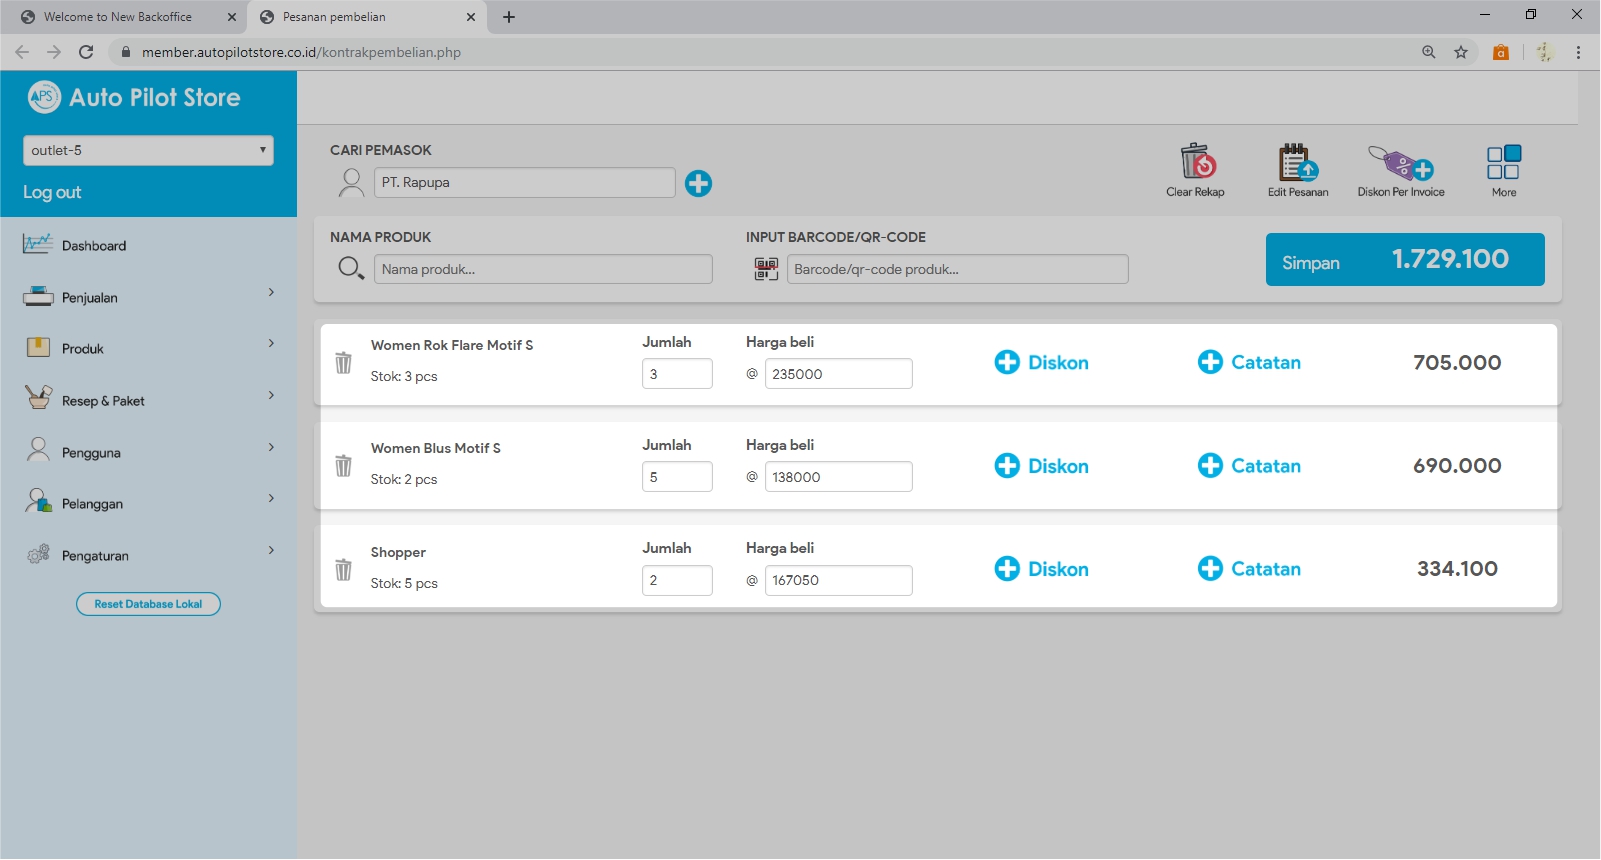Remove the Shopper item via trash icon
Viewport: 1601px width, 860px height.
point(343,570)
